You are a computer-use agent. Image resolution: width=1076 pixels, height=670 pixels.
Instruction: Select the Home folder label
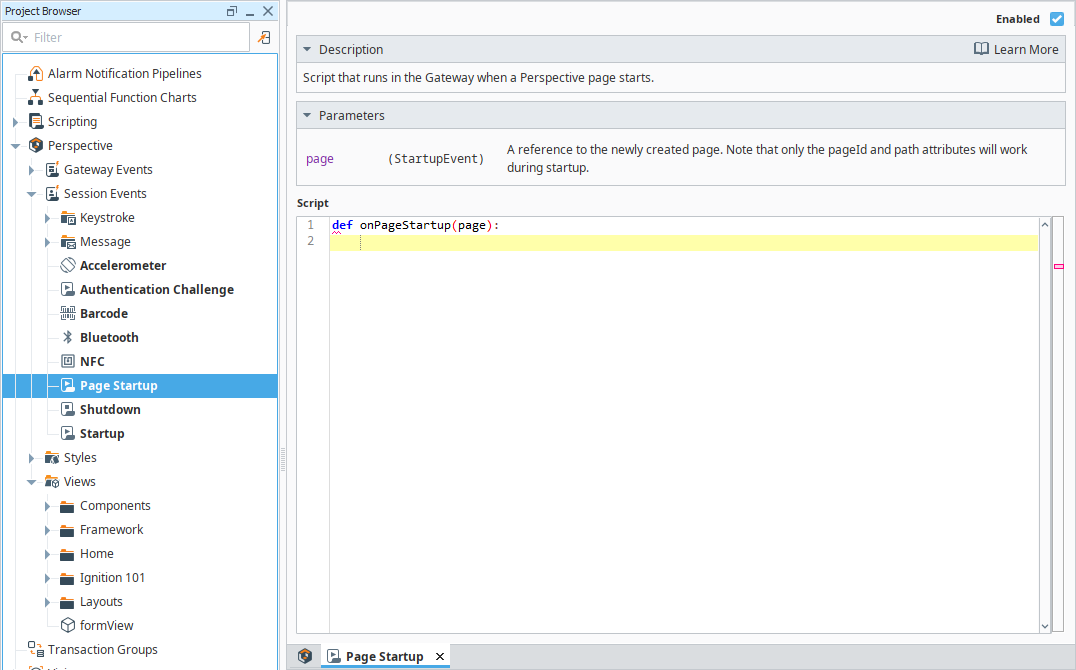[x=97, y=553]
